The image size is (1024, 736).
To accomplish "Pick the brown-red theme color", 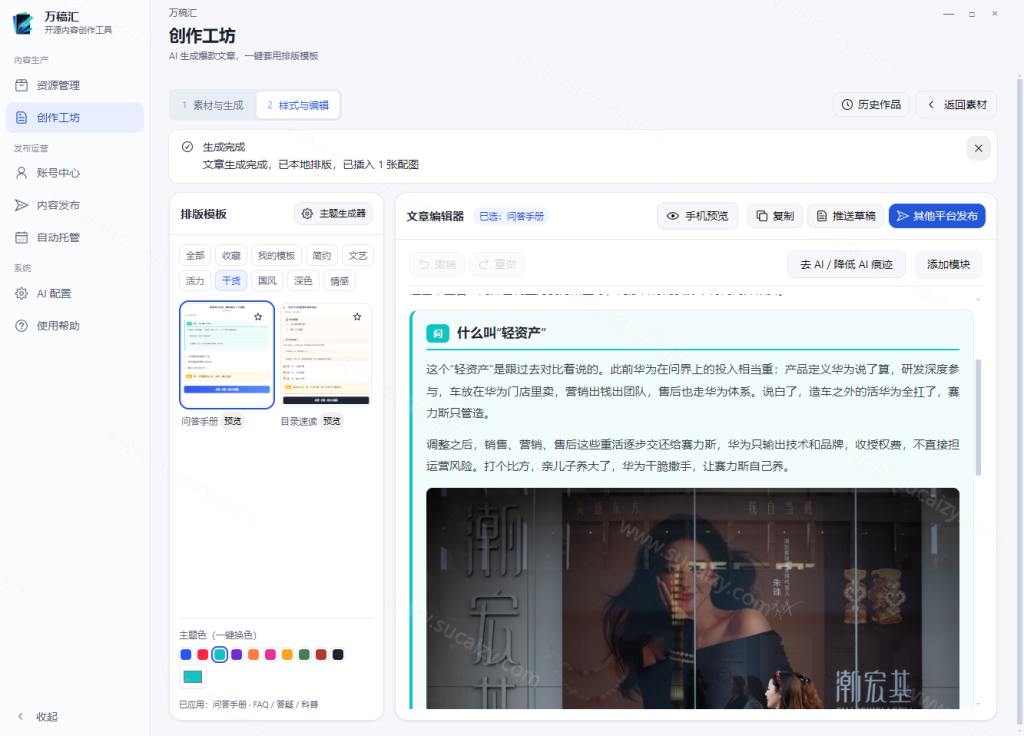I will (x=321, y=654).
